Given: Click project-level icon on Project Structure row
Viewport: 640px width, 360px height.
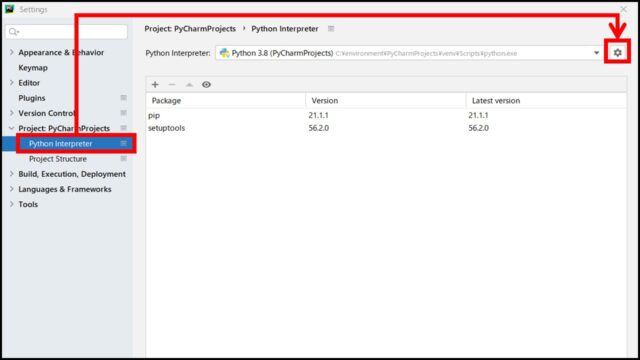Looking at the screenshot, I should tap(123, 158).
